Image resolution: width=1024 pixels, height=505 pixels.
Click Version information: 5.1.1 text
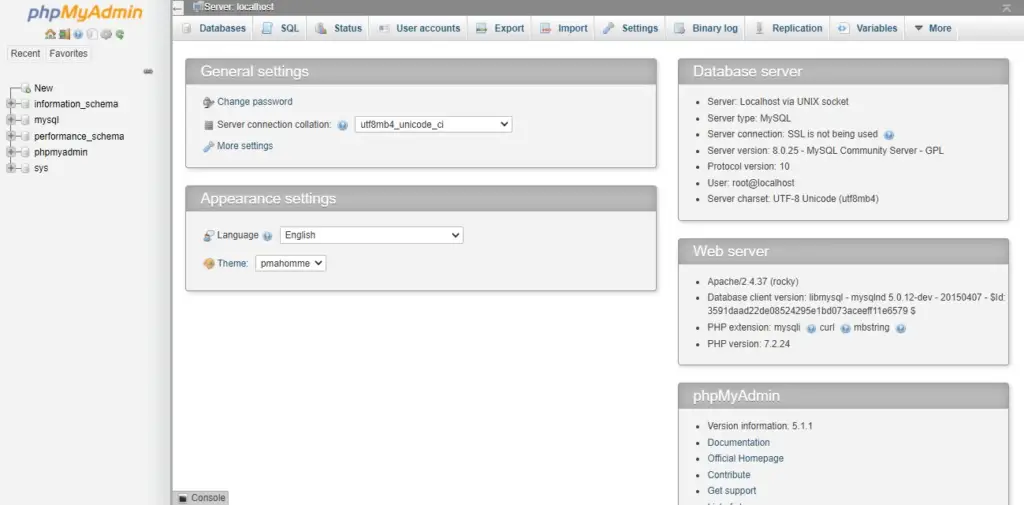click(760, 426)
